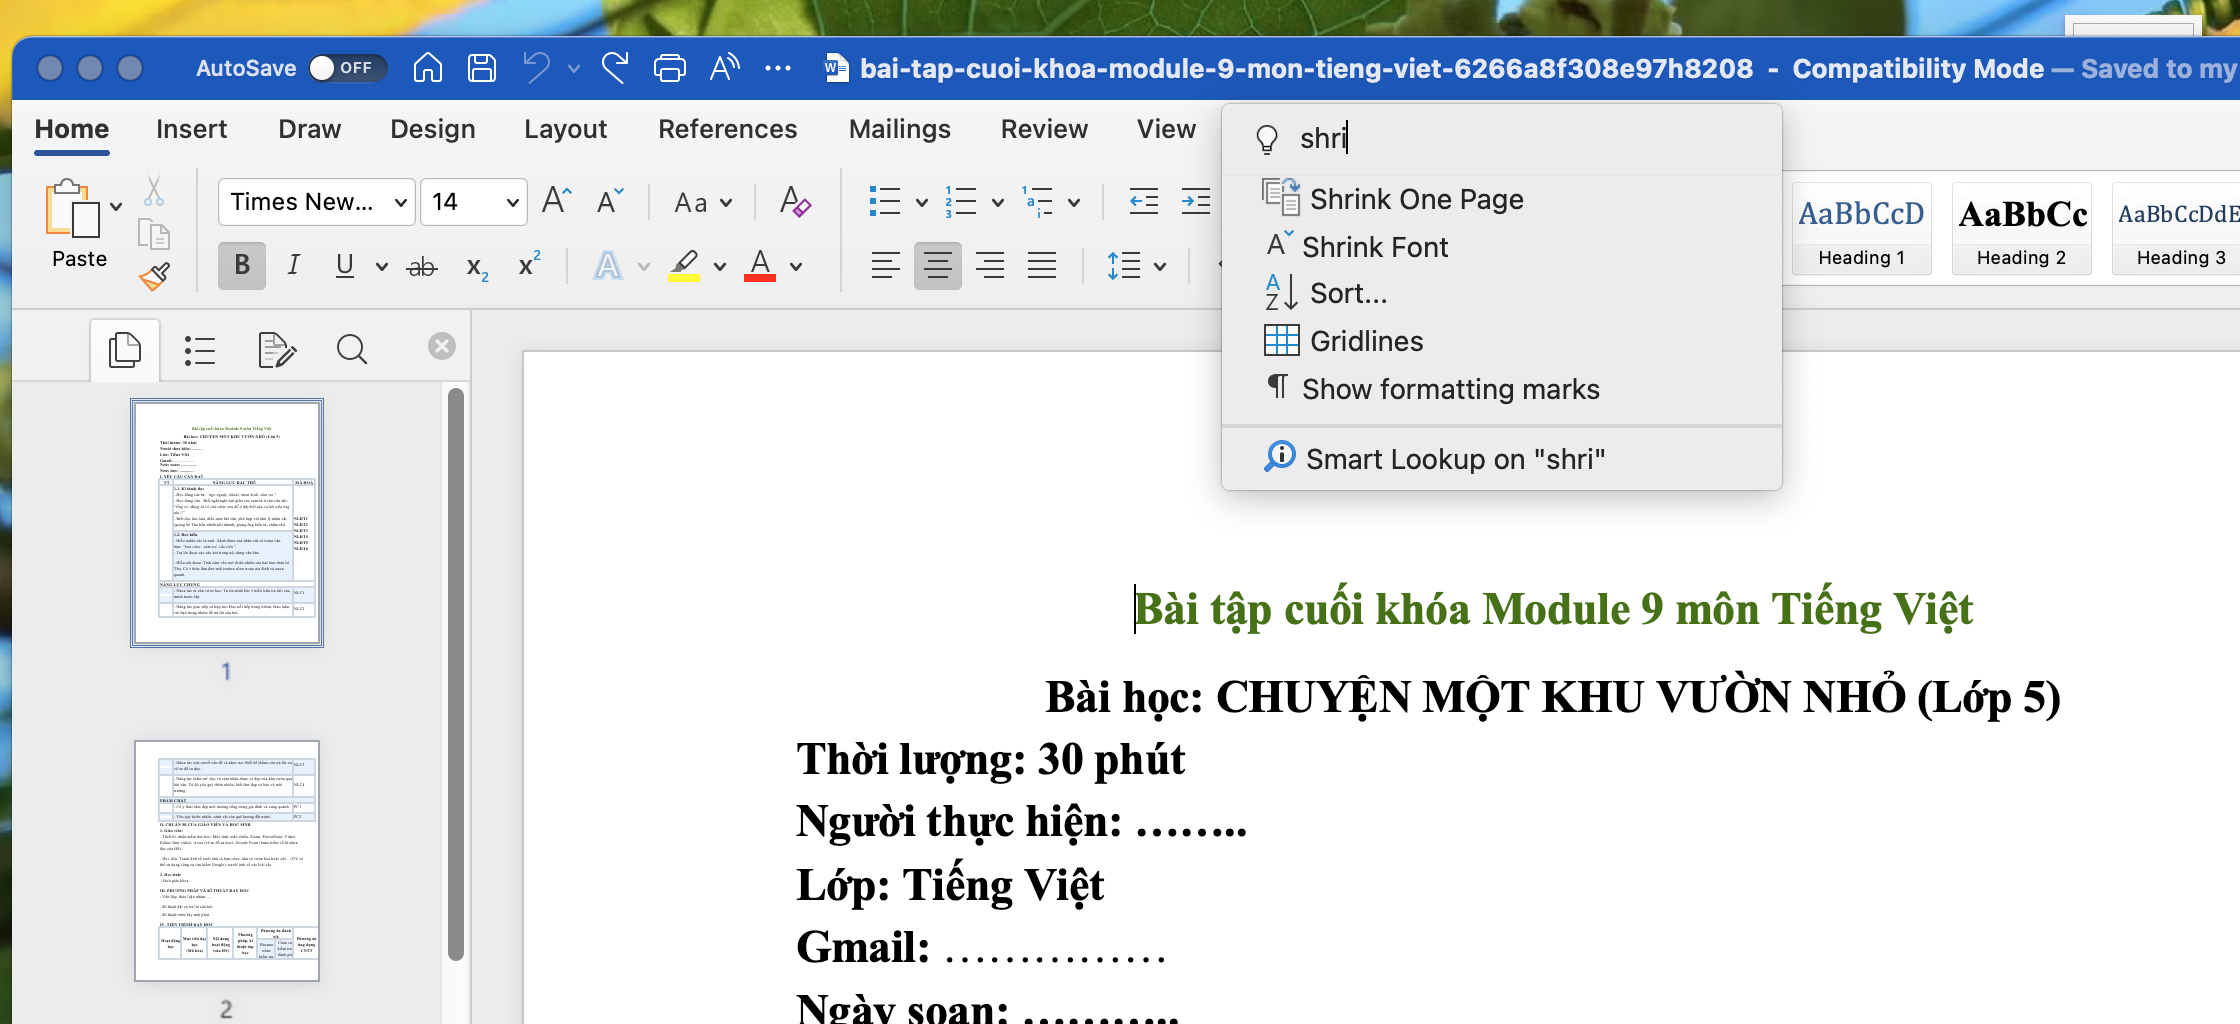Image resolution: width=2240 pixels, height=1024 pixels.
Task: Toggle Subscript formatting
Action: click(x=477, y=267)
